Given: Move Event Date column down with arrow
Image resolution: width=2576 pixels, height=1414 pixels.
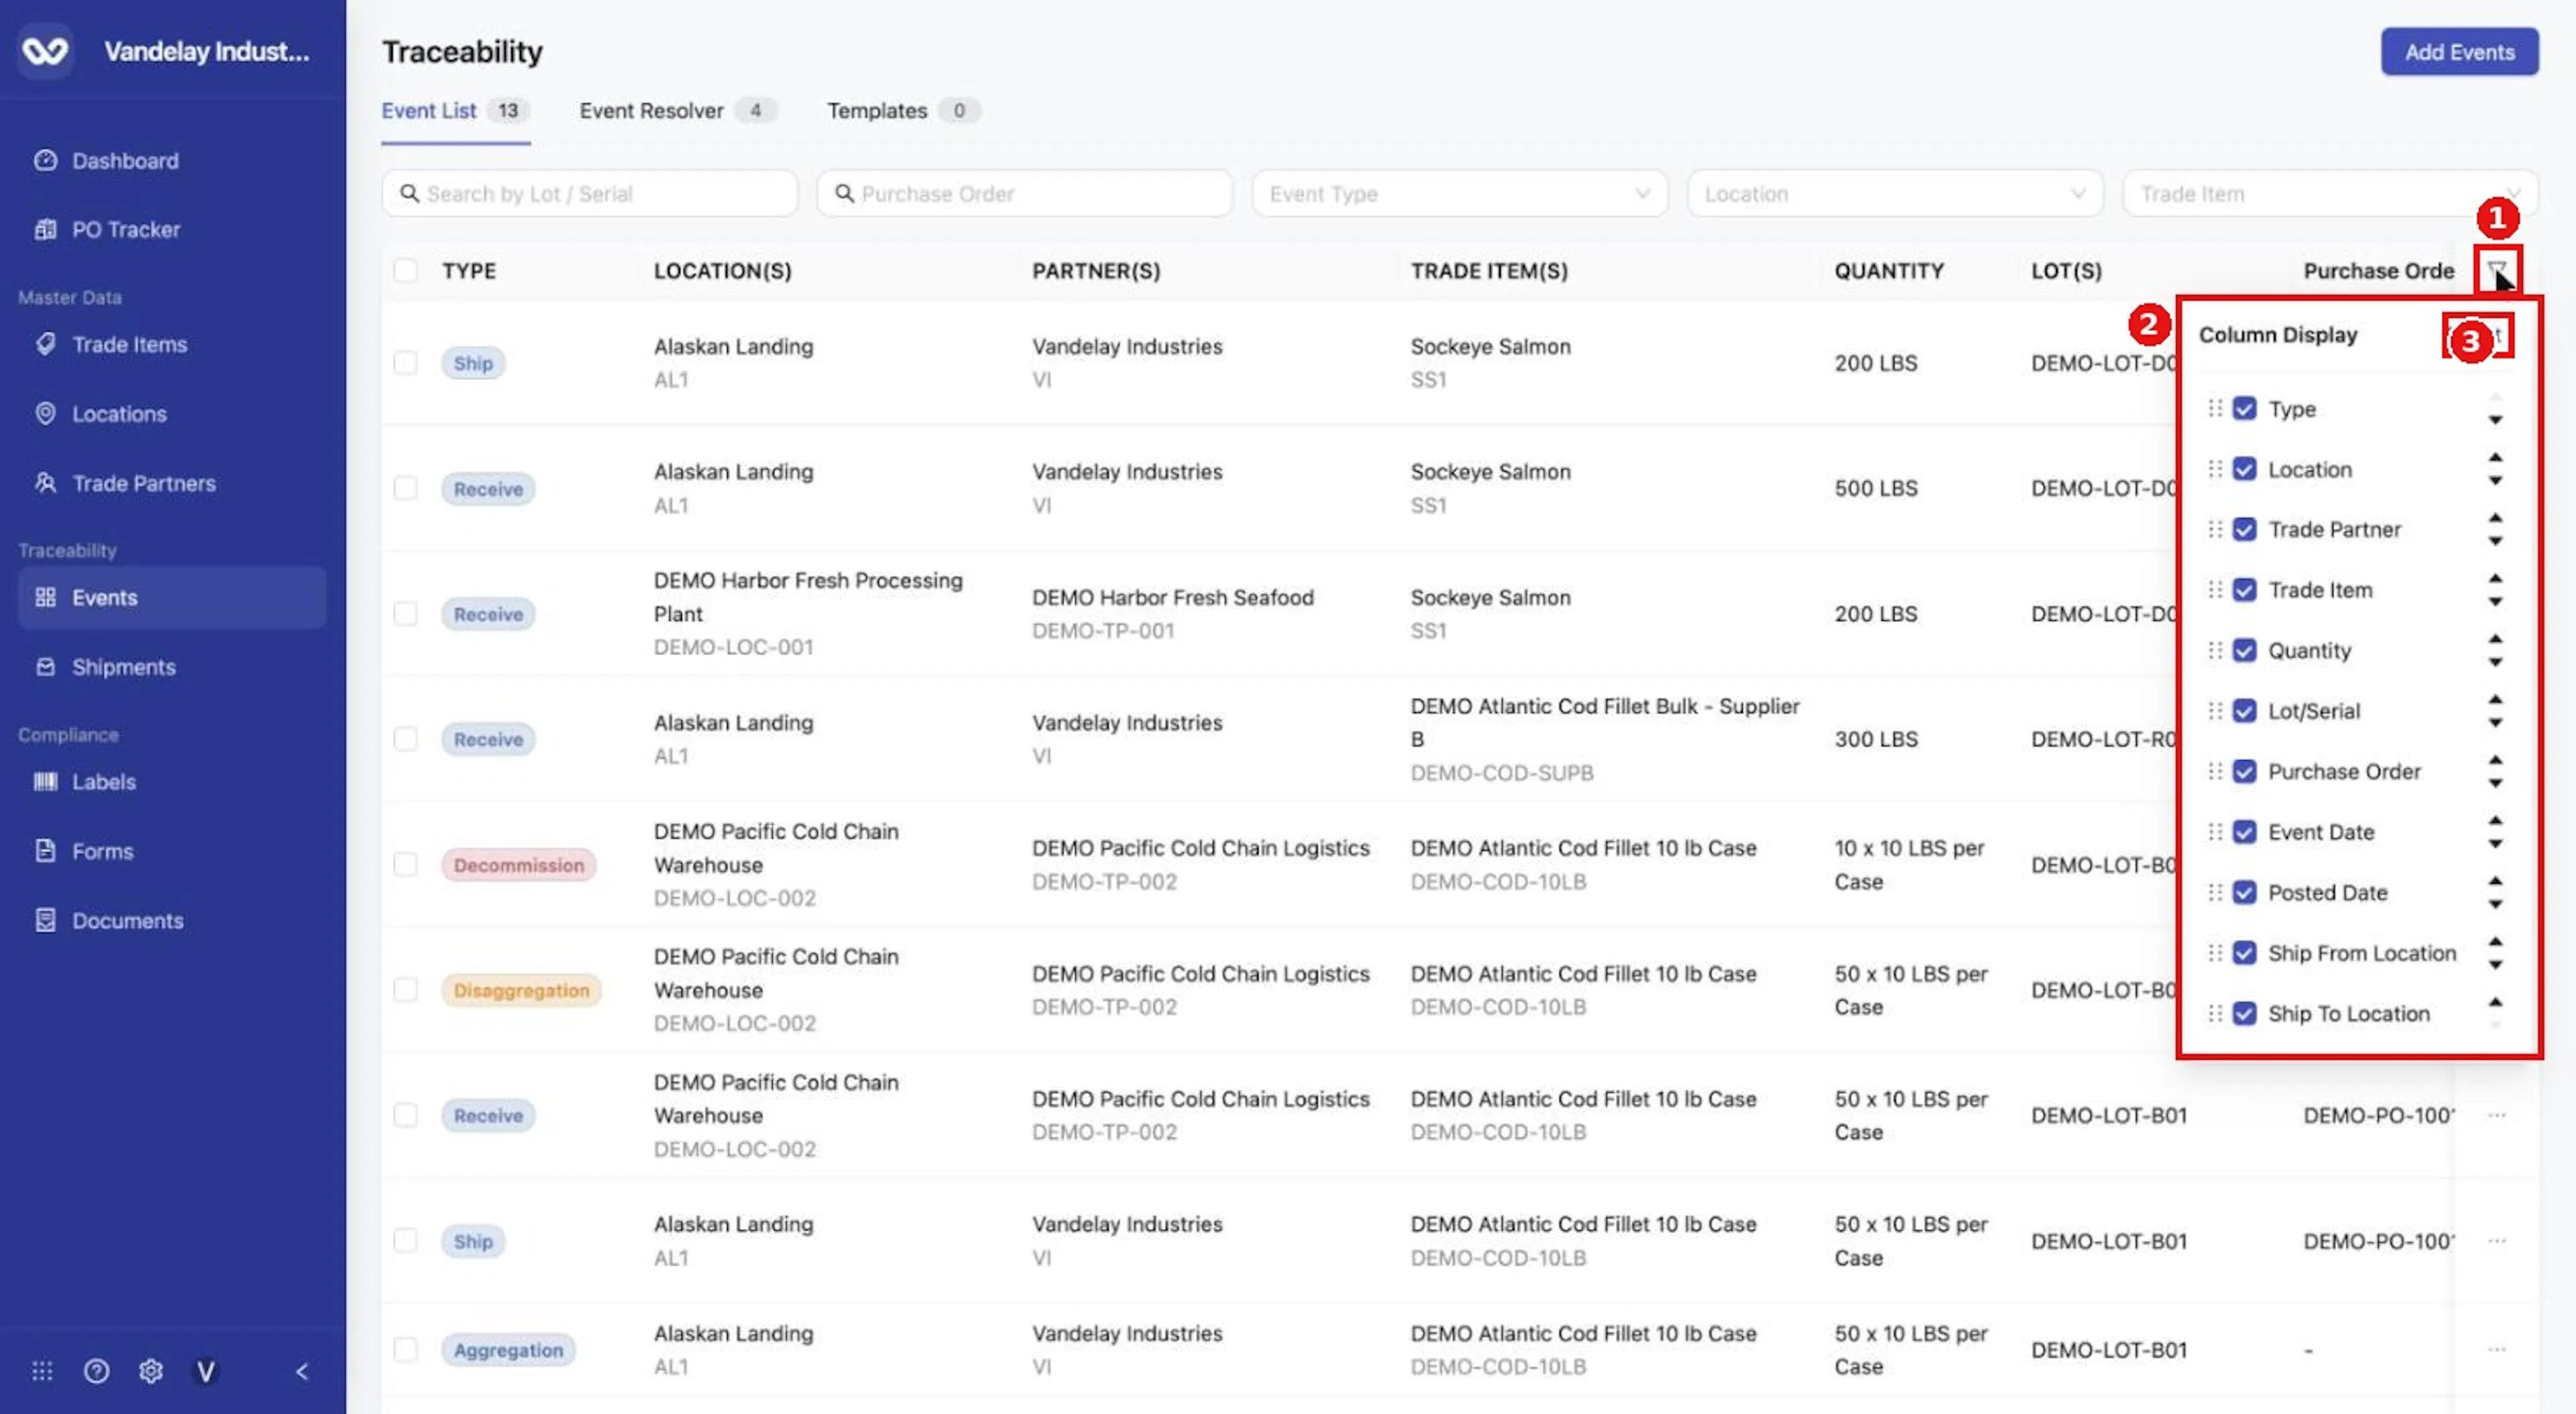Looking at the screenshot, I should pos(2495,844).
